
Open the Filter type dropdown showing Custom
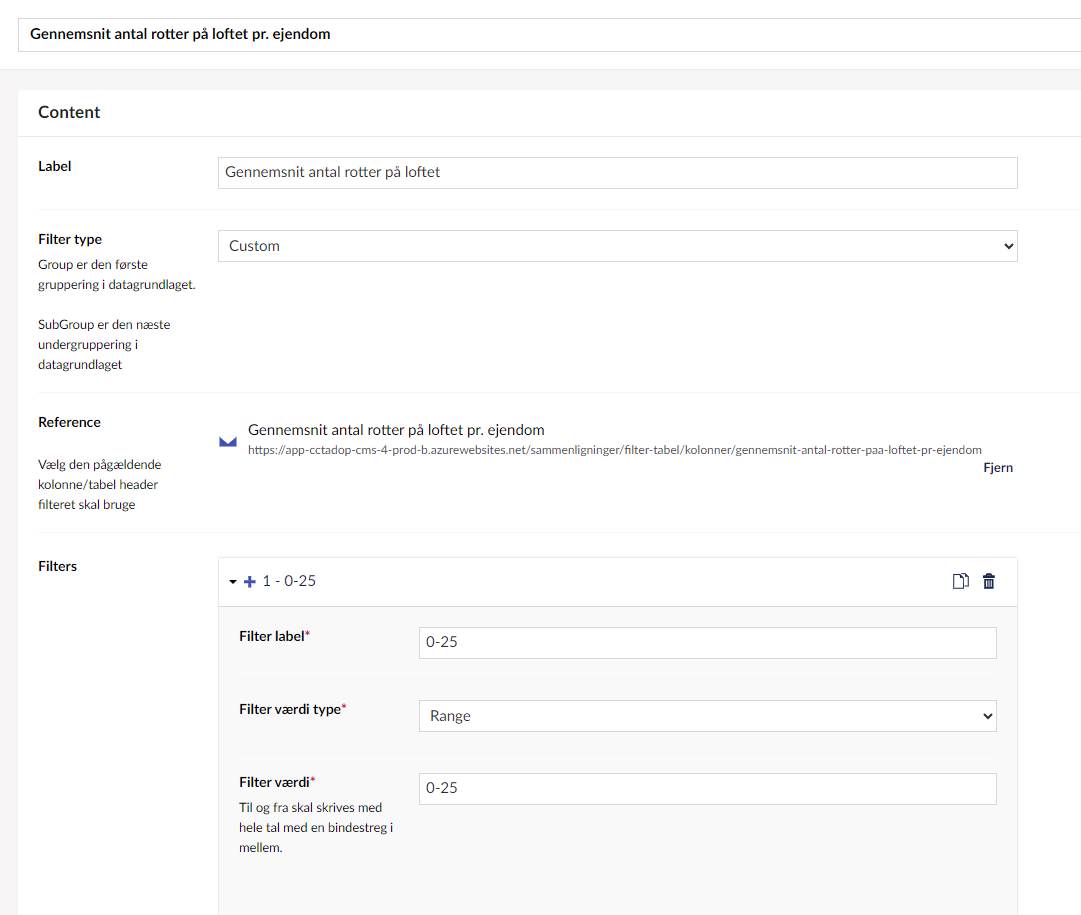tap(617, 246)
